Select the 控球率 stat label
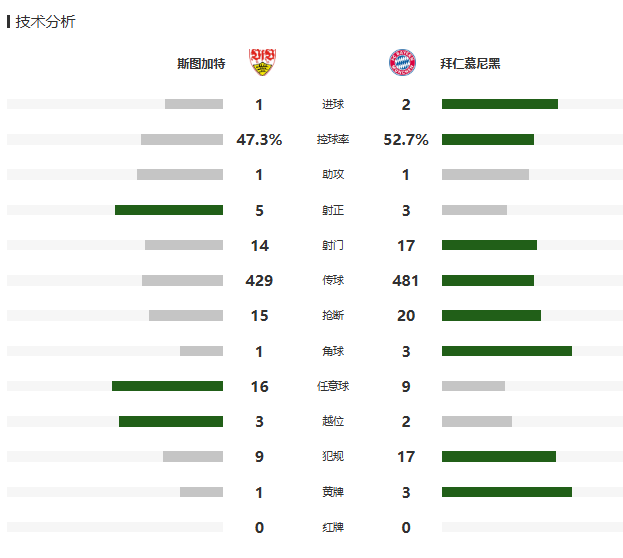Screen dimensions: 623x558 click(x=333, y=140)
